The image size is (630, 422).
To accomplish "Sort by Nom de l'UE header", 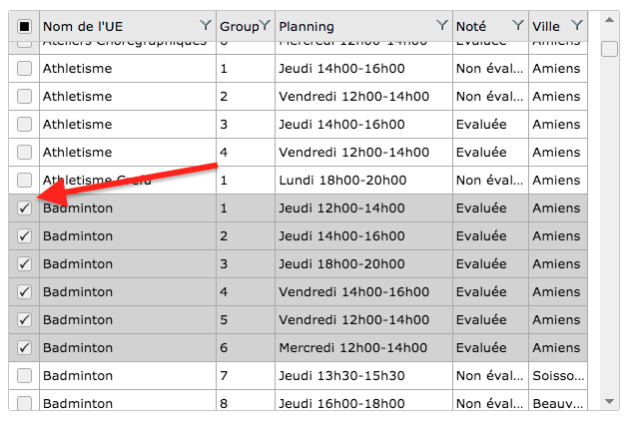I will coord(110,26).
